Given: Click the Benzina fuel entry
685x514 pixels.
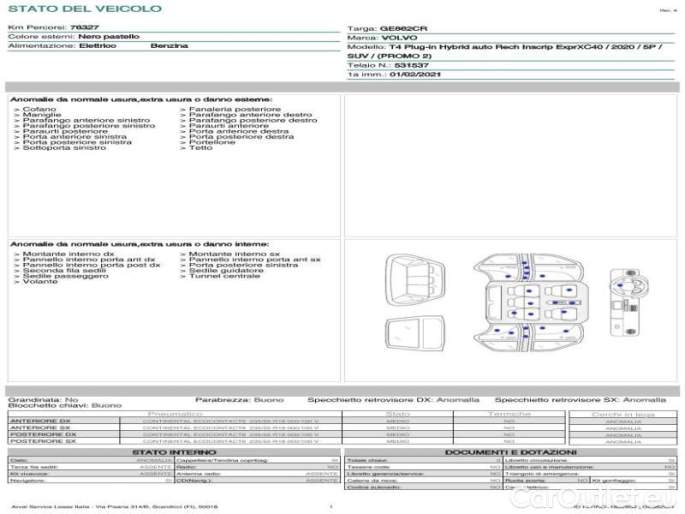Looking at the screenshot, I should (x=169, y=45).
